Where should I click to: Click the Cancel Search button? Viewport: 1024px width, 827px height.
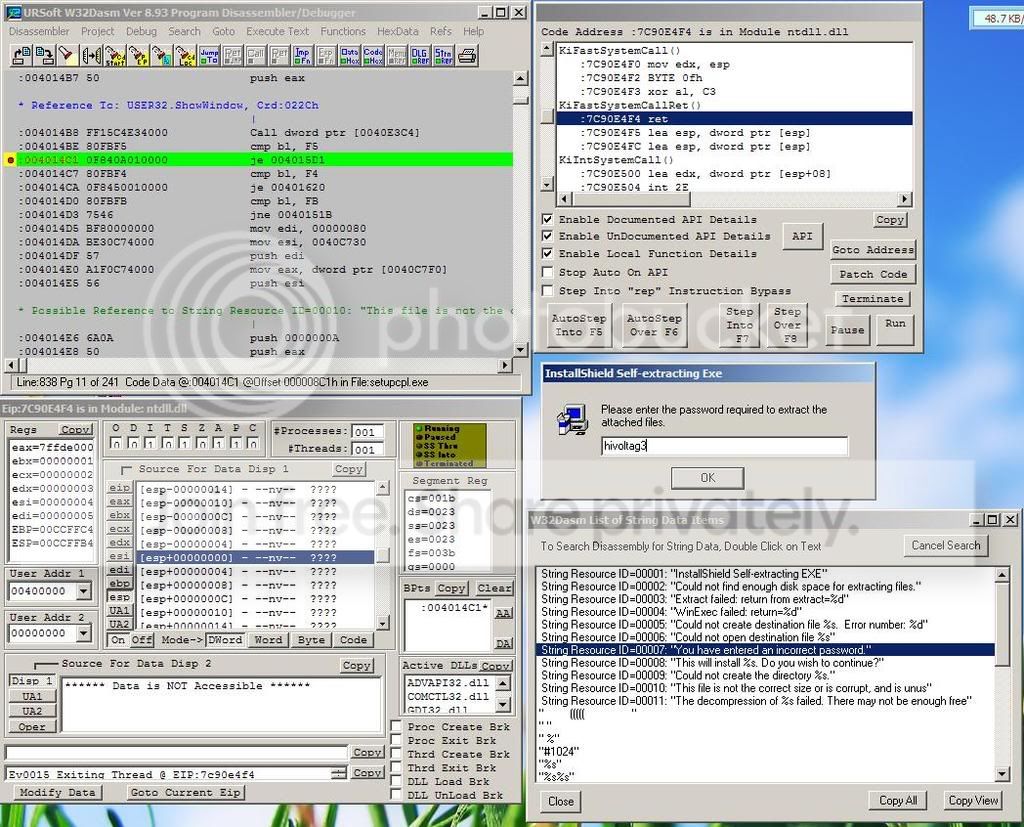tap(946, 545)
